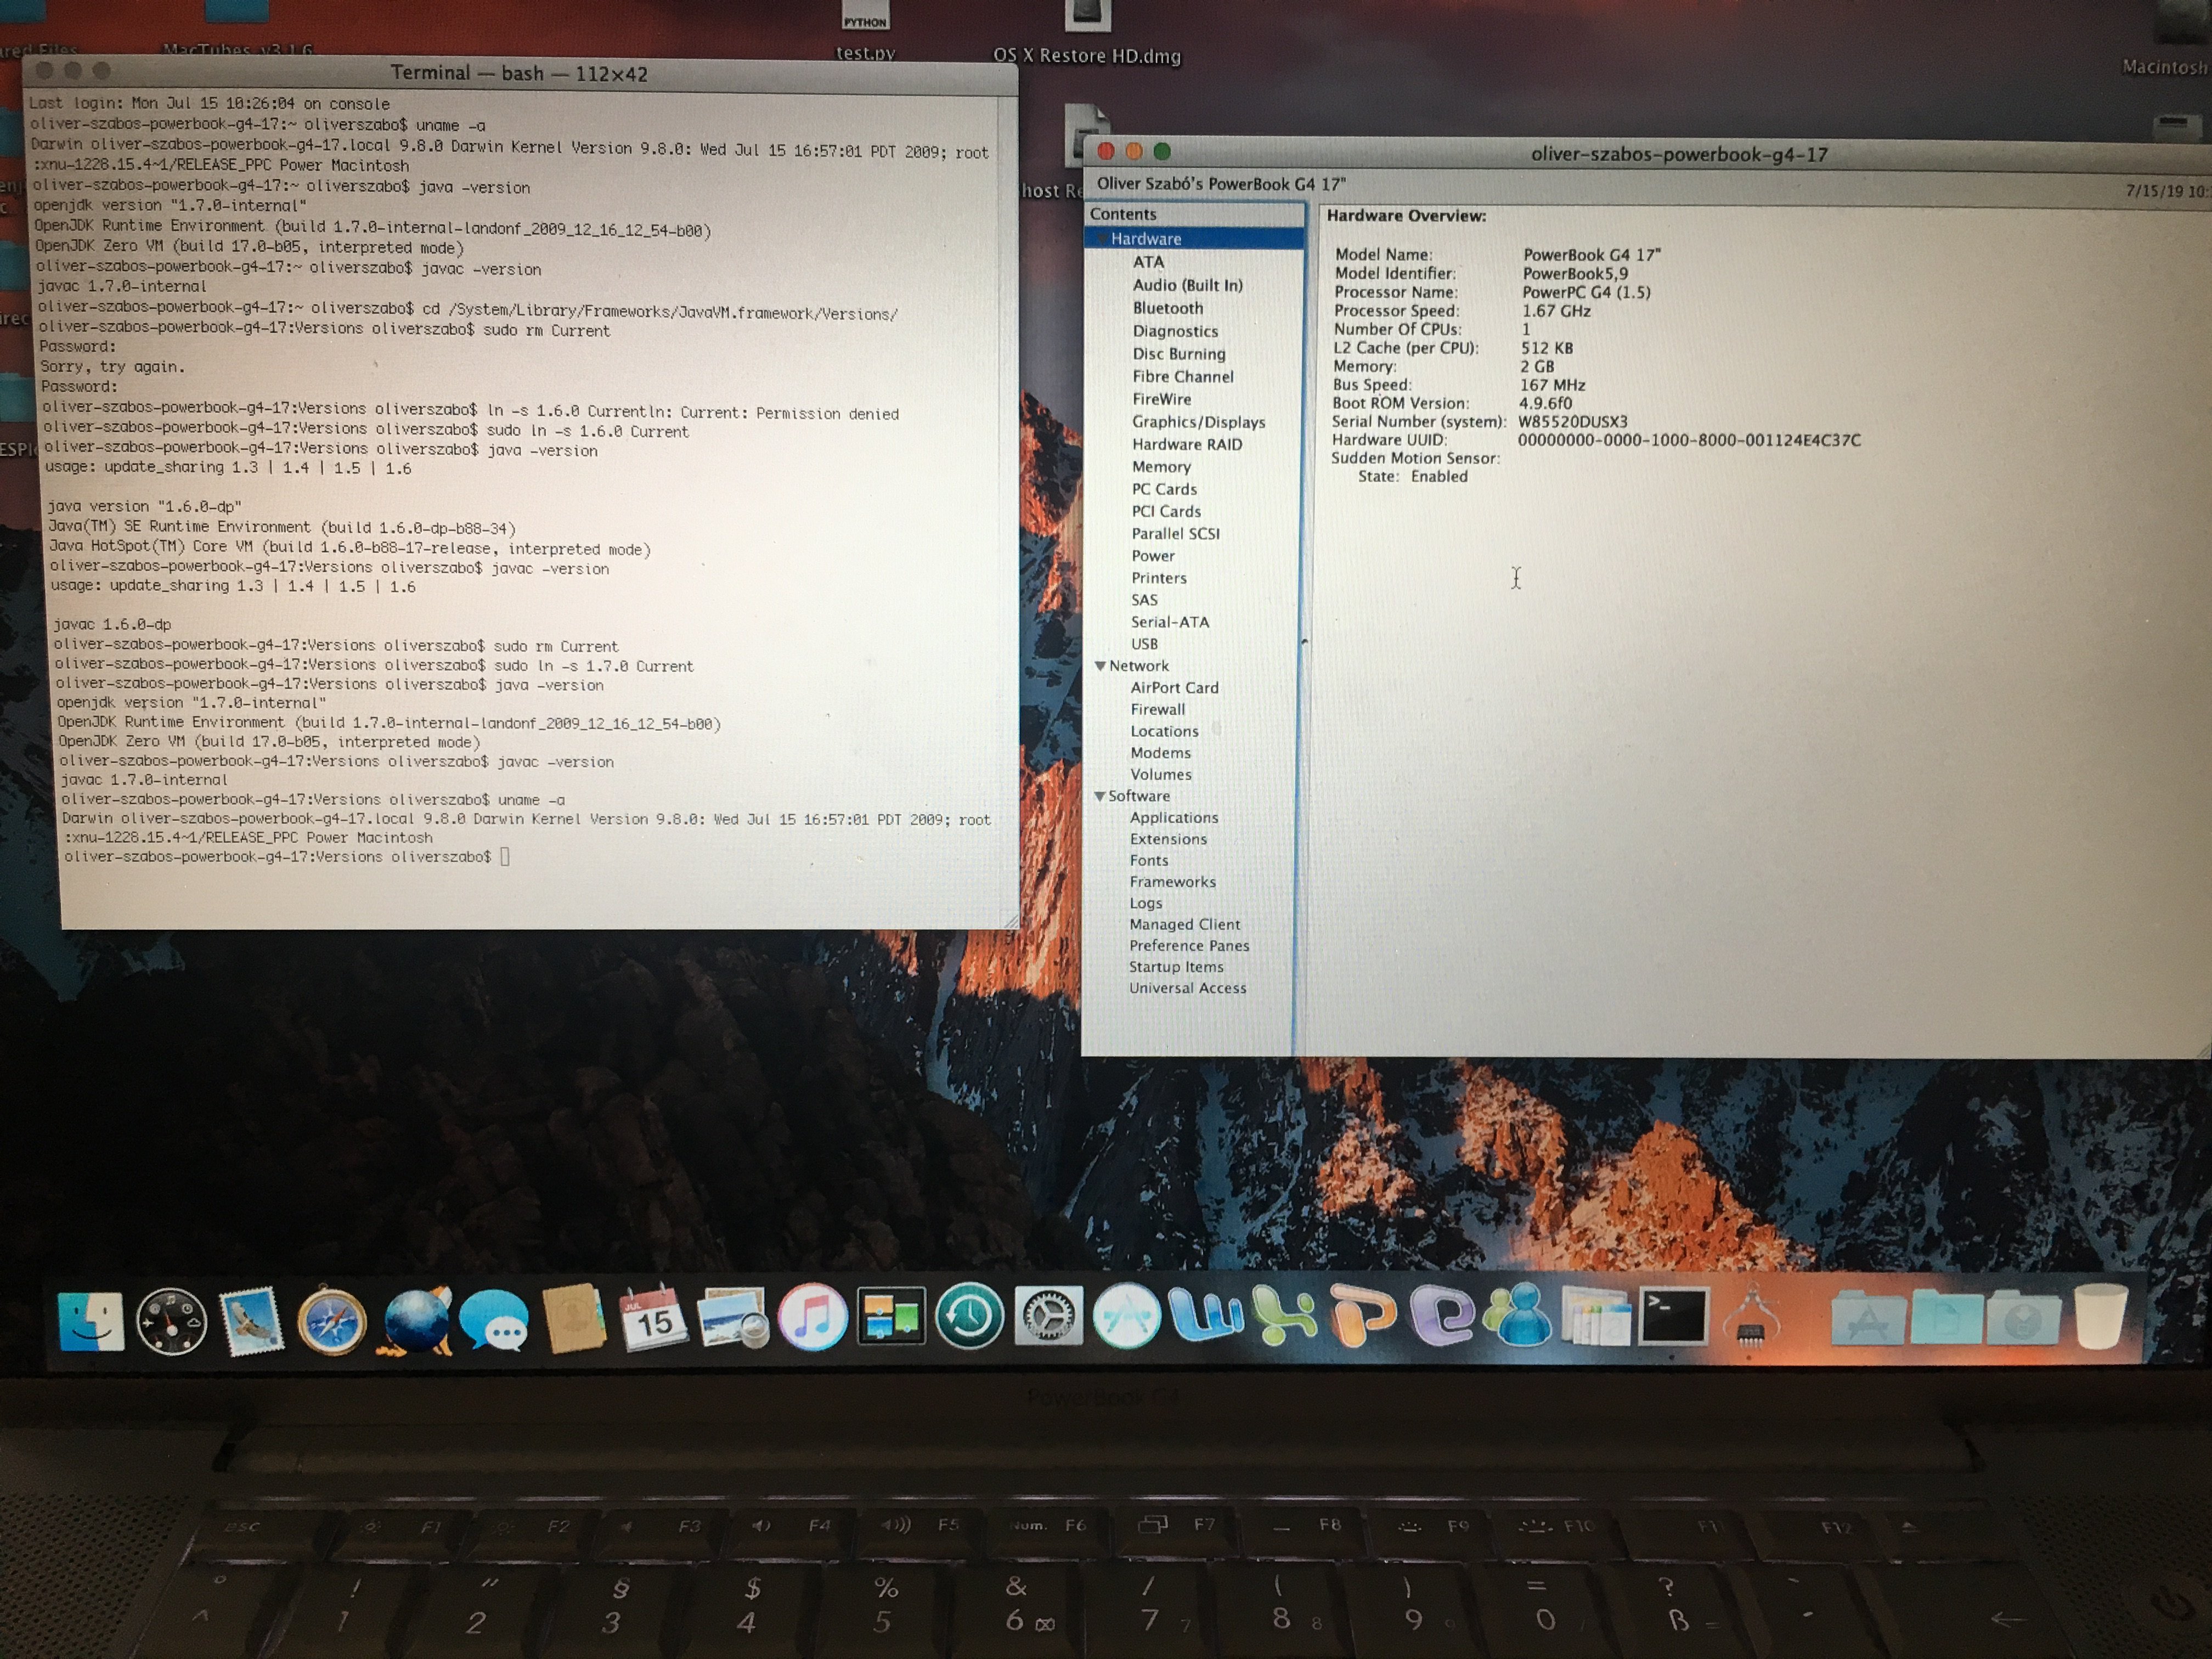This screenshot has height=1659, width=2212.
Task: Open the globe-with-fox browser icon in Dock
Action: (415, 1321)
